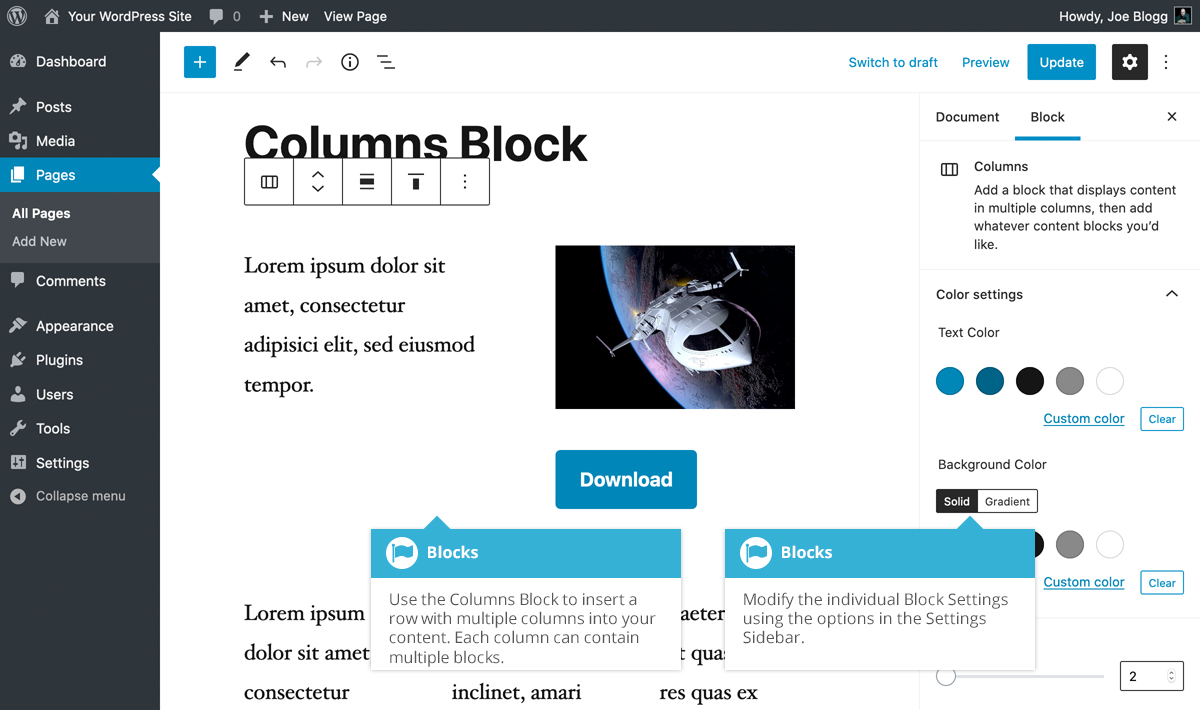Select the Solid background color option
1200x710 pixels.
click(956, 501)
